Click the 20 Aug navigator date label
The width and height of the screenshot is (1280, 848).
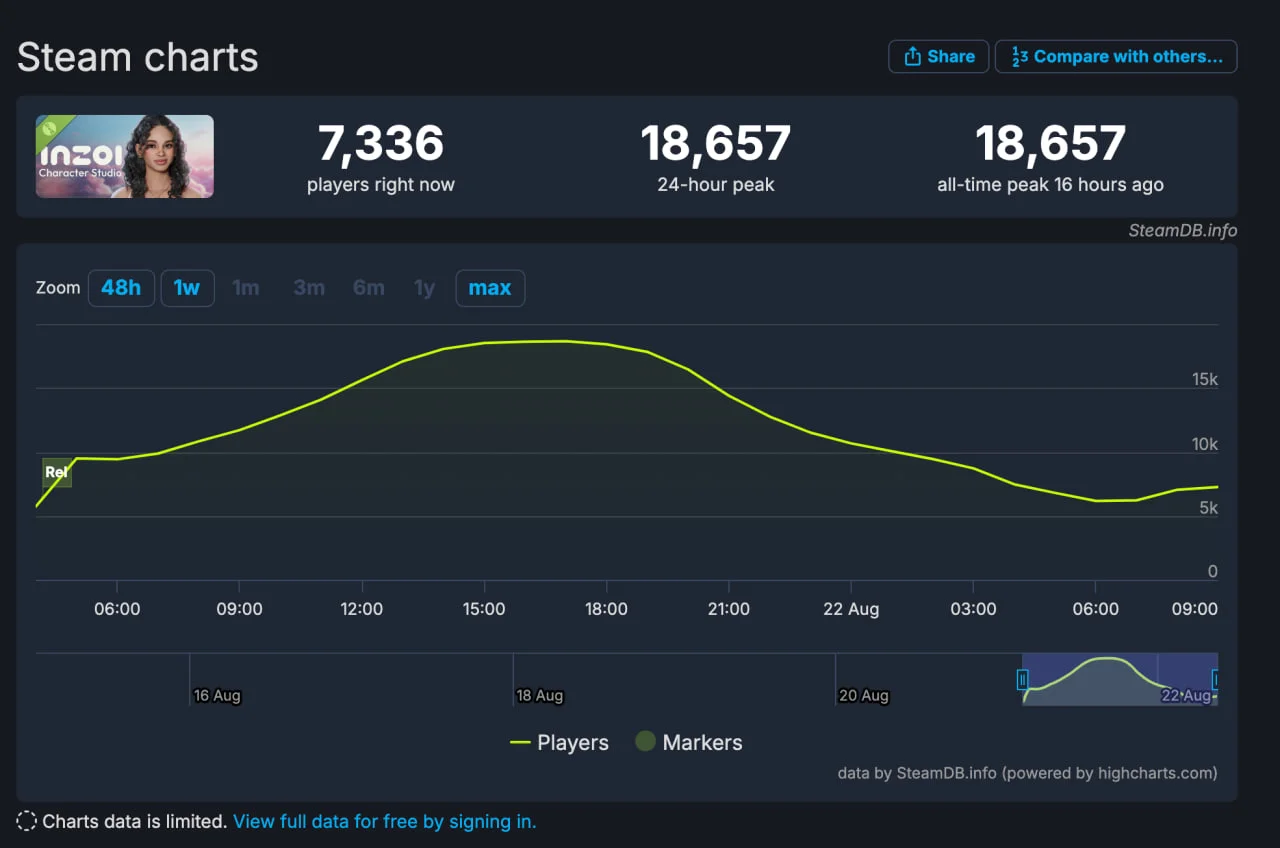point(863,695)
